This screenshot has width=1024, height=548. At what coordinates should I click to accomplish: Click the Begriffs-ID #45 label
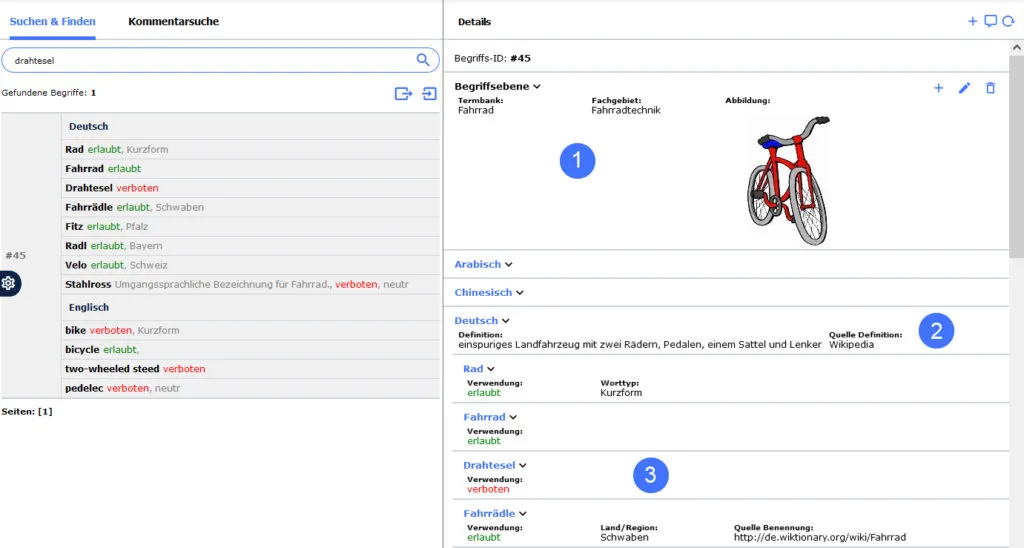pyautogui.click(x=492, y=58)
